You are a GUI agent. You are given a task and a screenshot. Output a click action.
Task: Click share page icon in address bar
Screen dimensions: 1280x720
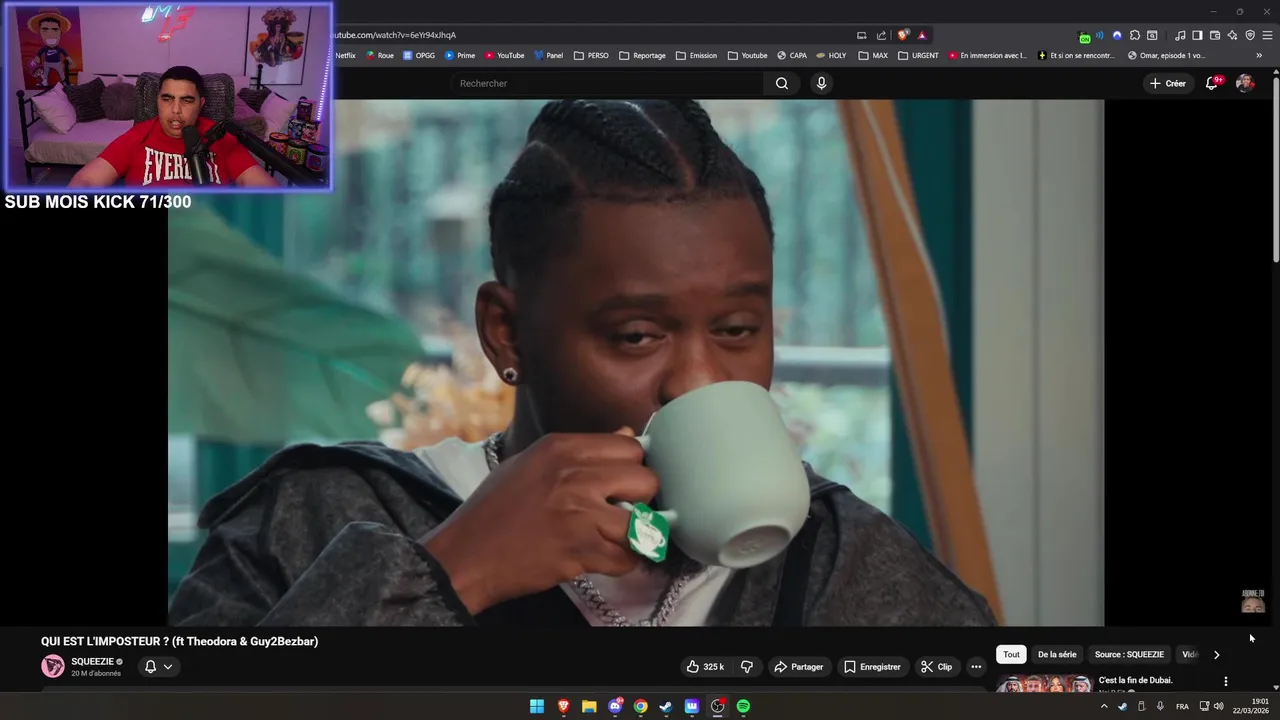tap(881, 35)
